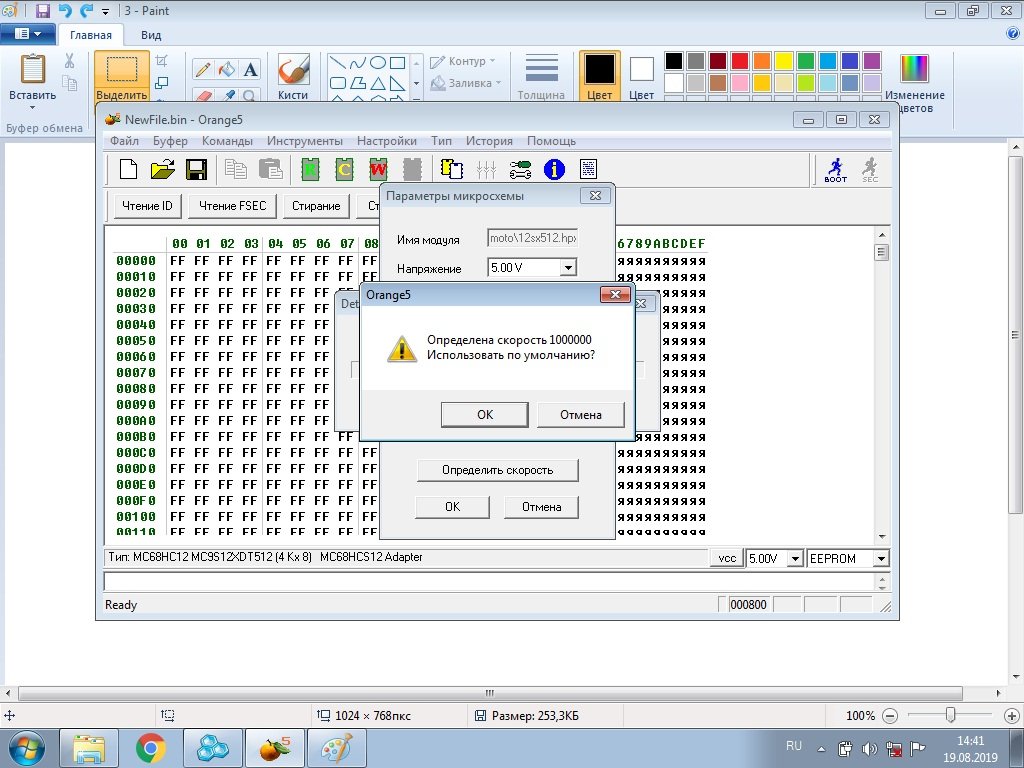Click the yellow clipboard icon in Orange5 toolbar
This screenshot has width=1024, height=768.
(x=452, y=169)
